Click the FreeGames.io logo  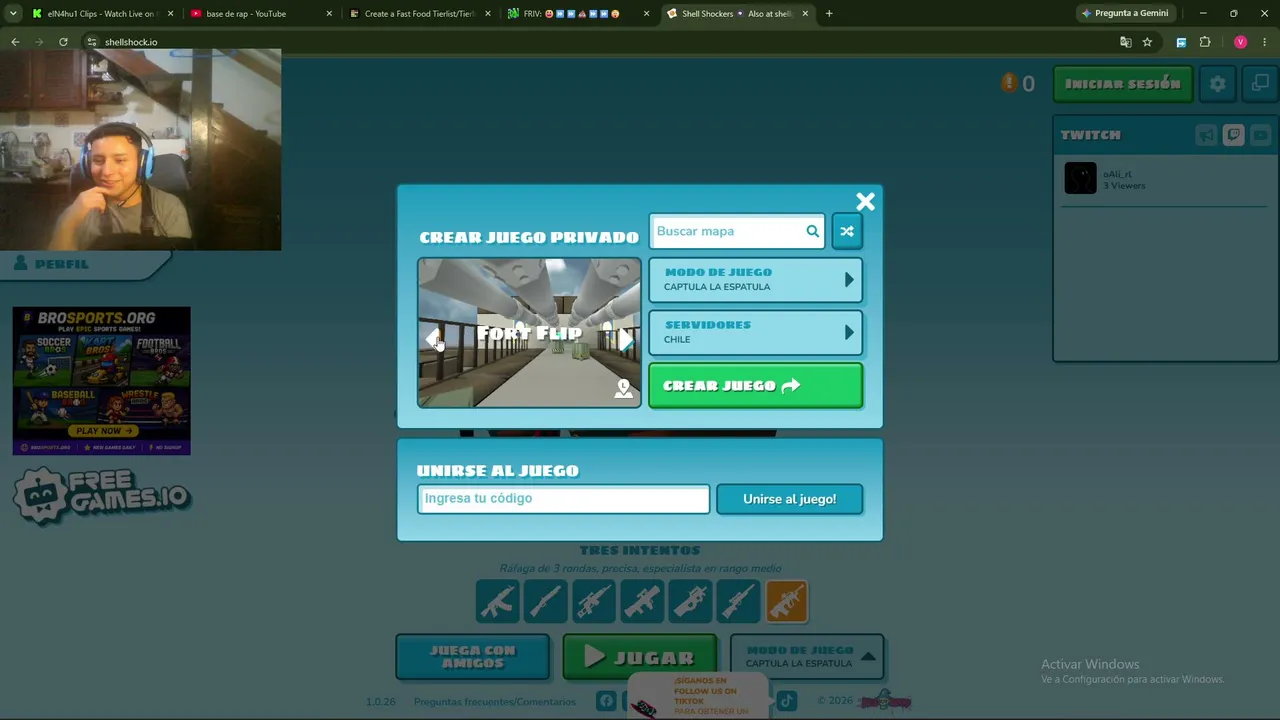(x=101, y=496)
